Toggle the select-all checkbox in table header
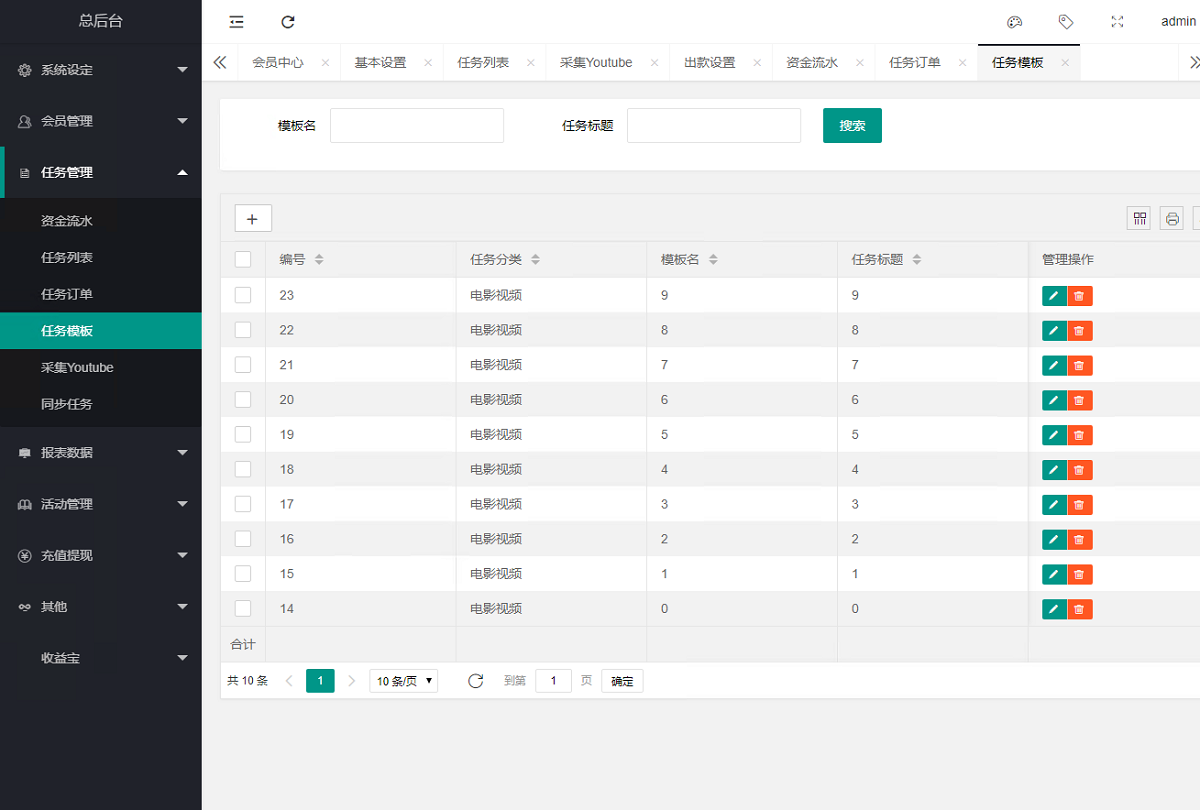 coord(243,260)
